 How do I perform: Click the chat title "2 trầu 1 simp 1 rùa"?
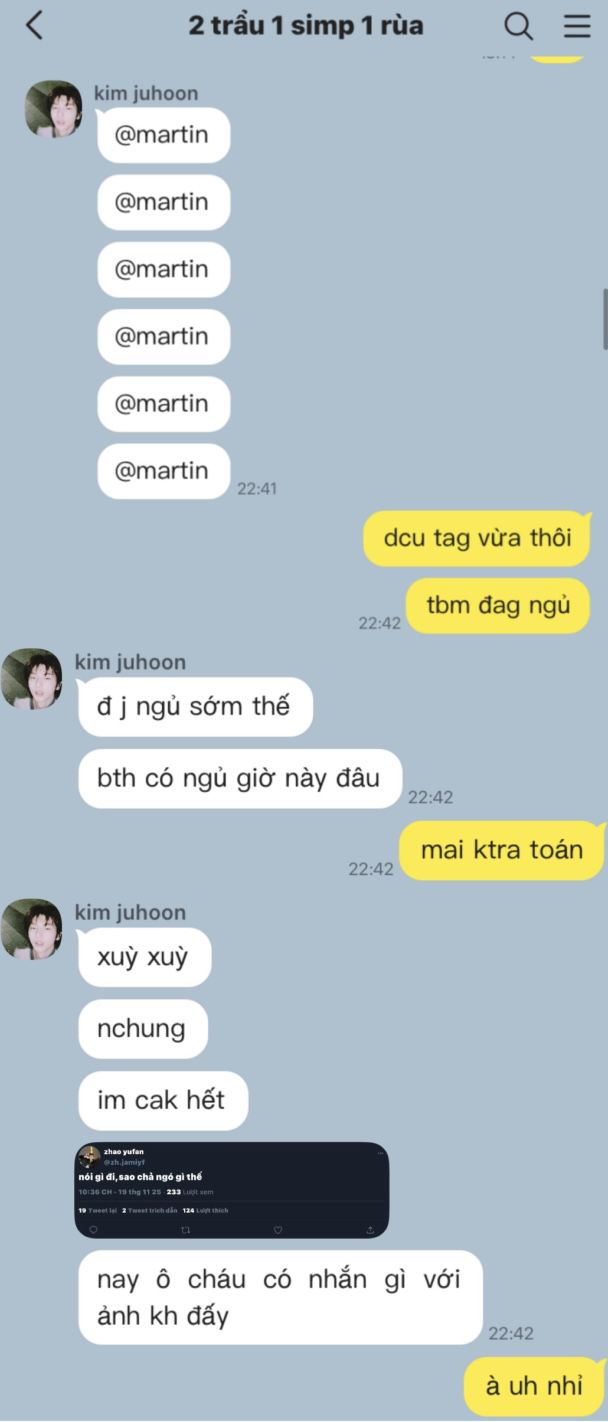[306, 26]
